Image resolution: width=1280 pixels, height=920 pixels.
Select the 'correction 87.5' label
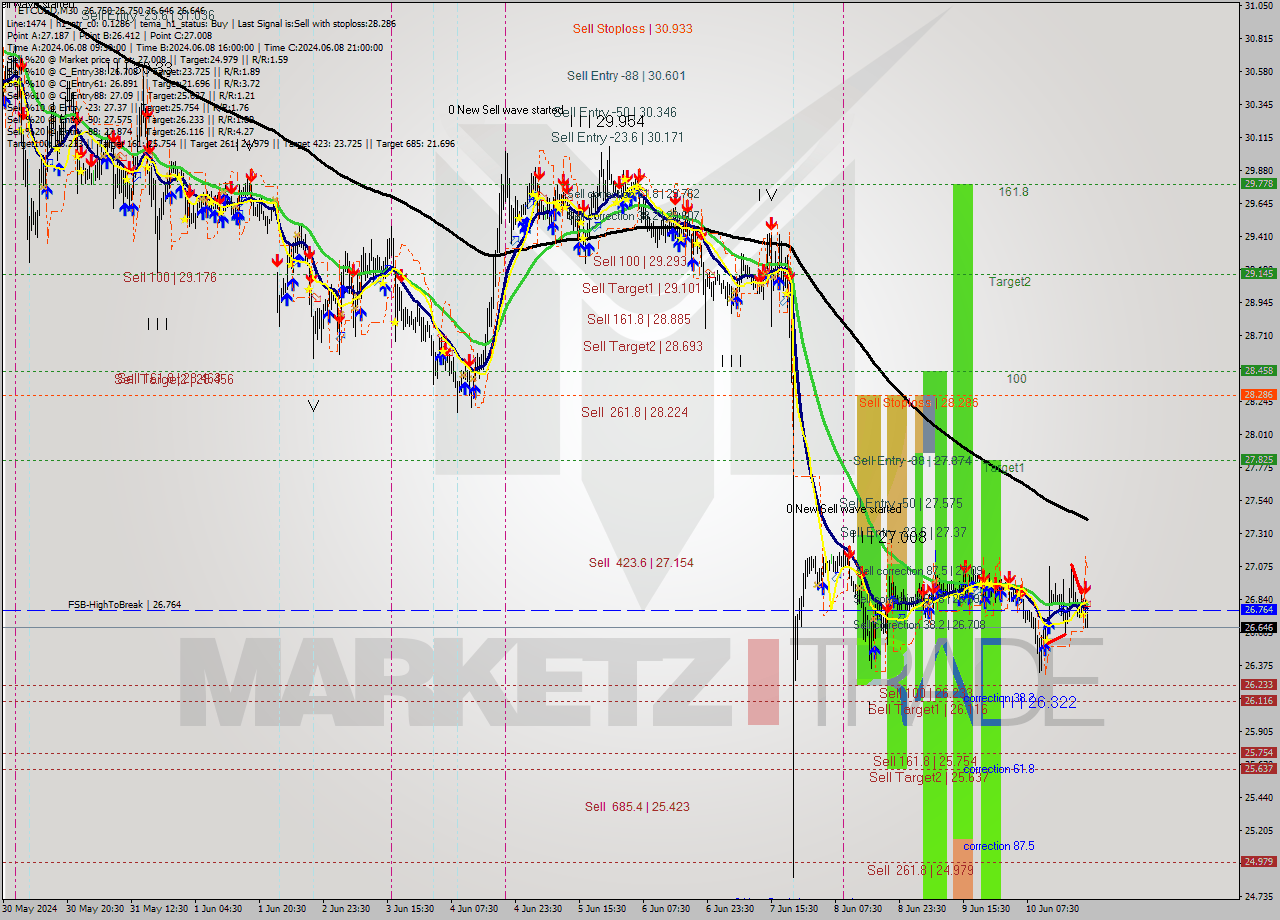[999, 846]
